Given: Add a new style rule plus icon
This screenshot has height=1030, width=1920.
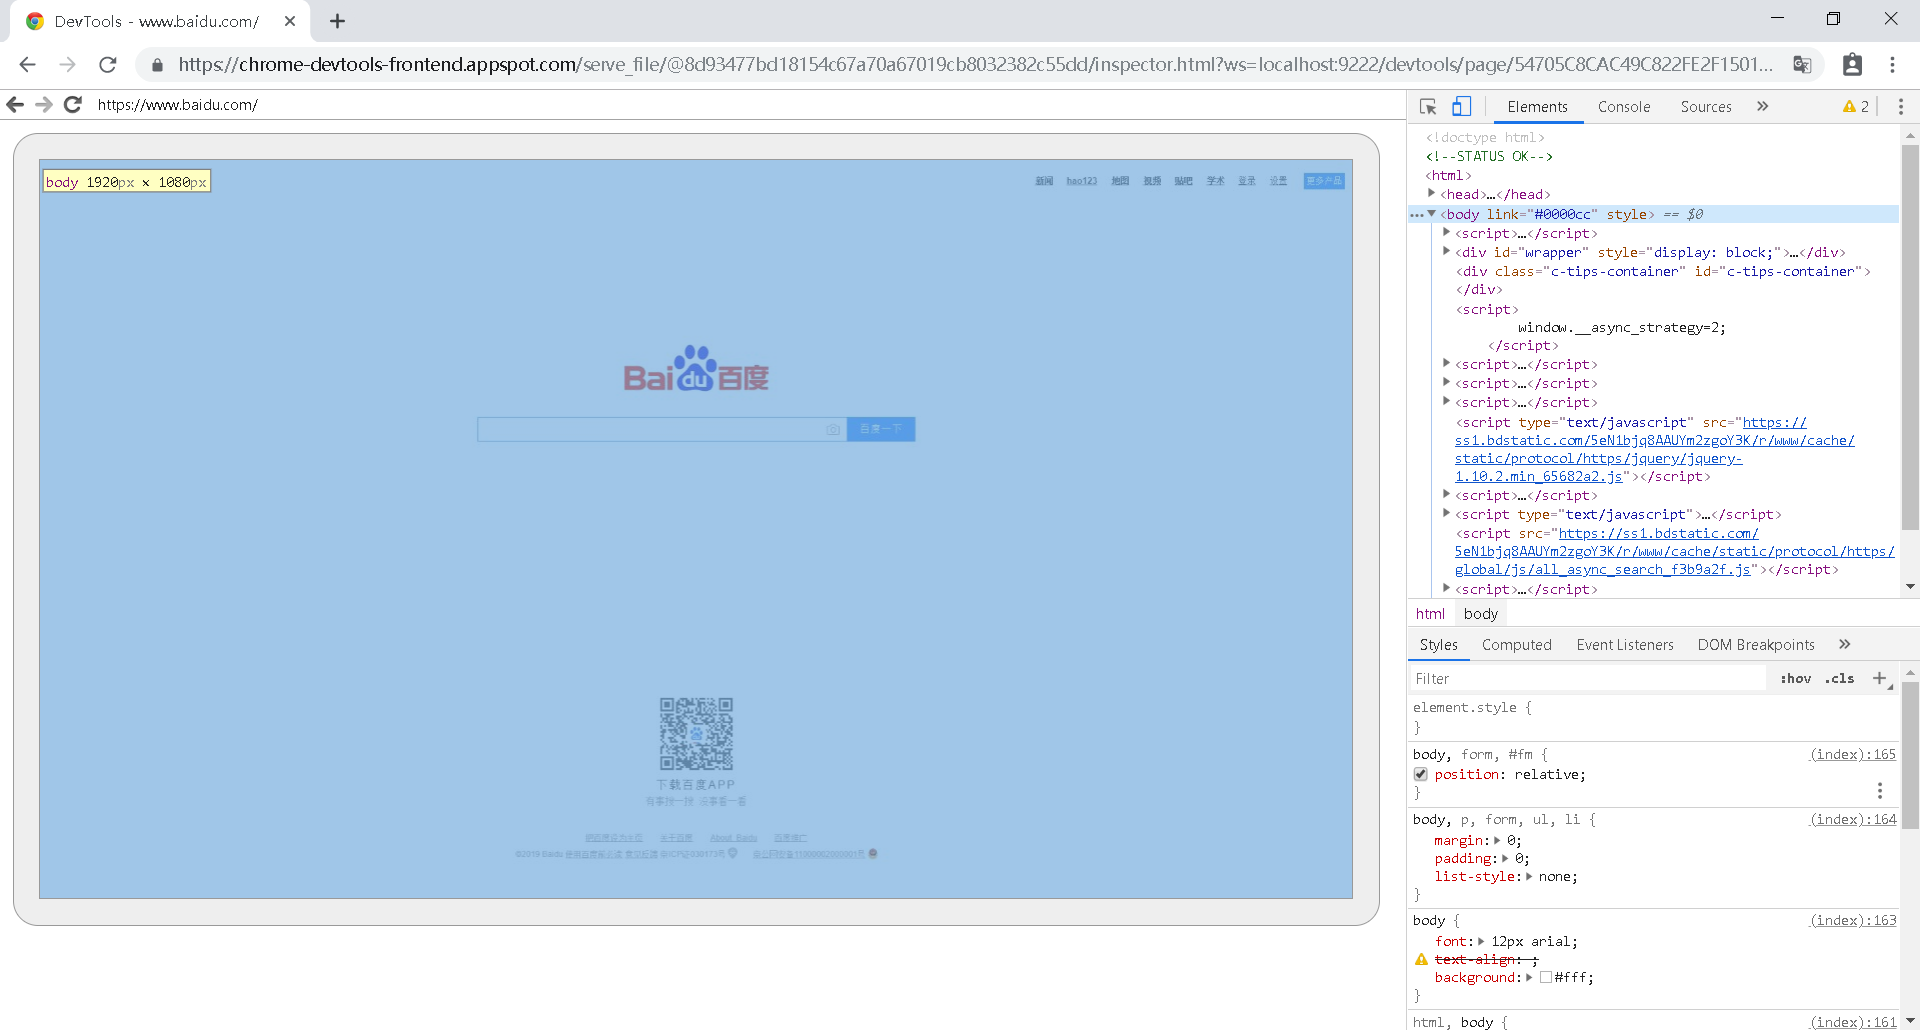Looking at the screenshot, I should click(x=1880, y=678).
